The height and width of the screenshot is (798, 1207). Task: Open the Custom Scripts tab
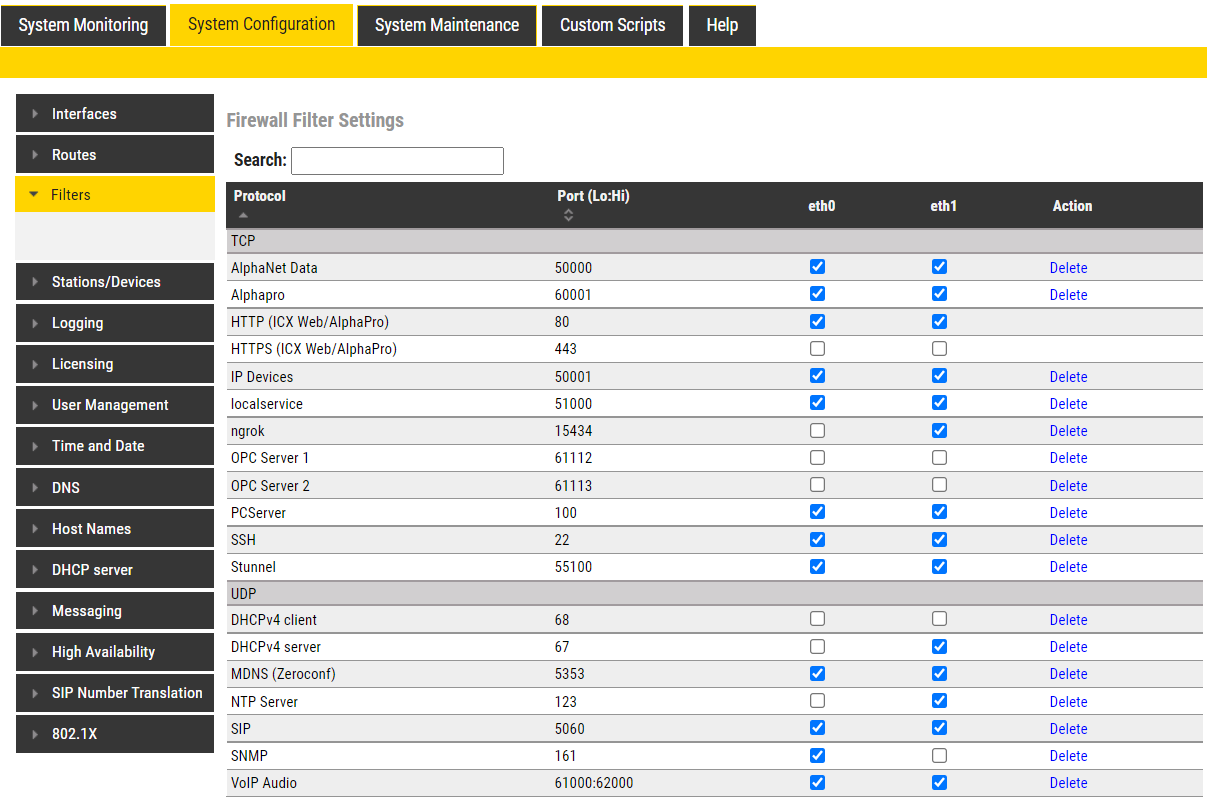click(612, 25)
